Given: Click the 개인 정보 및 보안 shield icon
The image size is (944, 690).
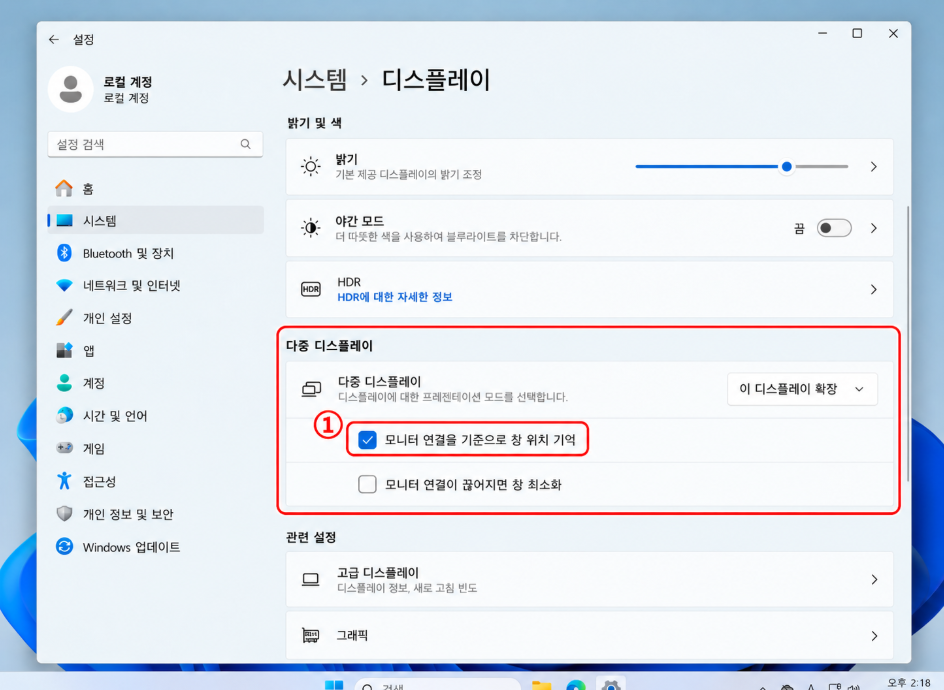Looking at the screenshot, I should (64, 514).
